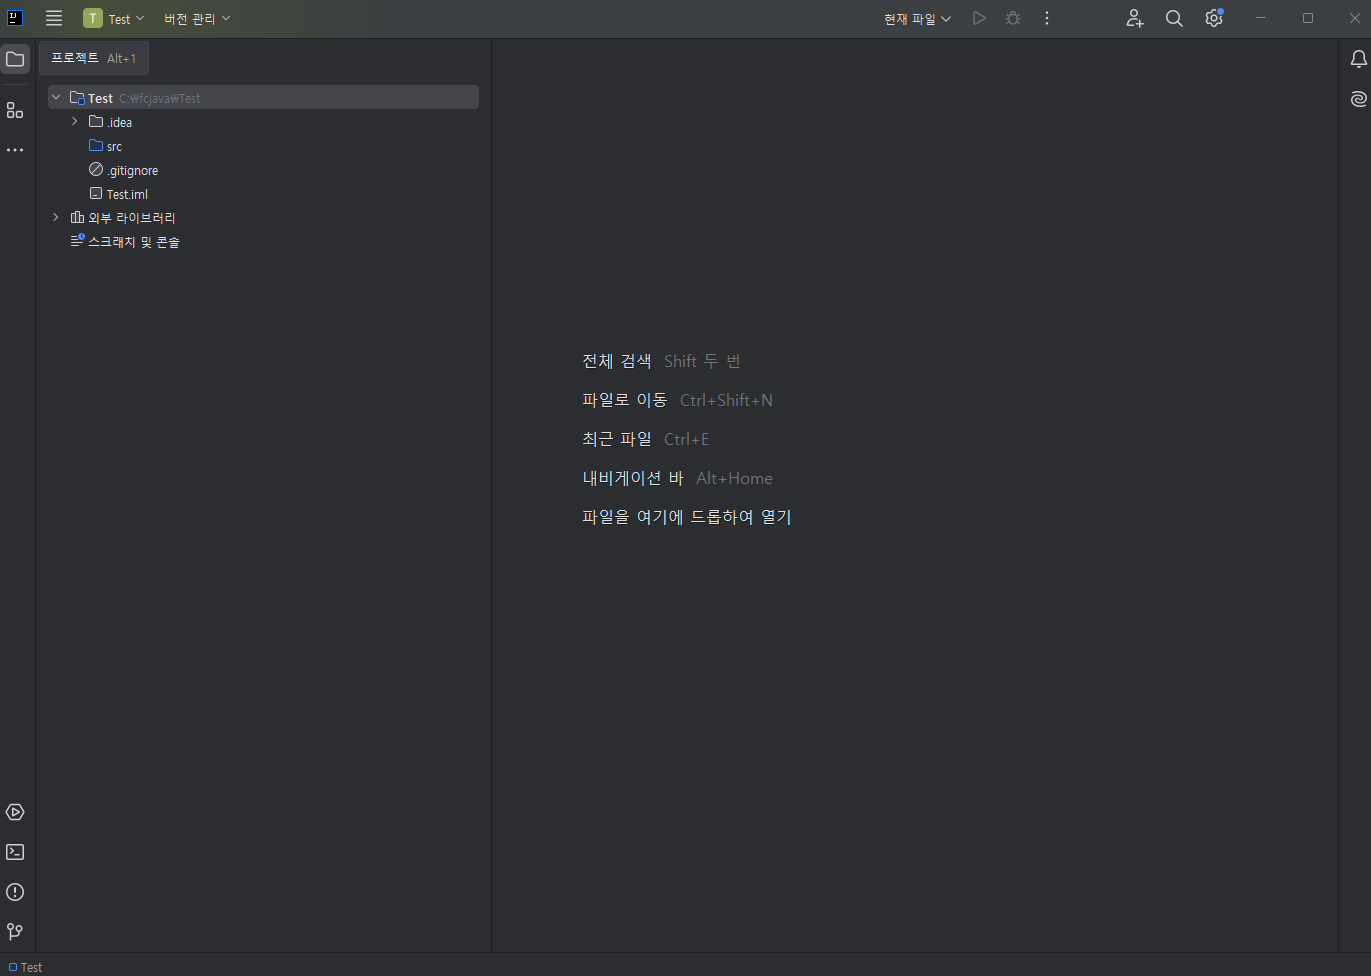Click the 외부 라이브러리 library icon
This screenshot has width=1371, height=976.
click(x=77, y=217)
